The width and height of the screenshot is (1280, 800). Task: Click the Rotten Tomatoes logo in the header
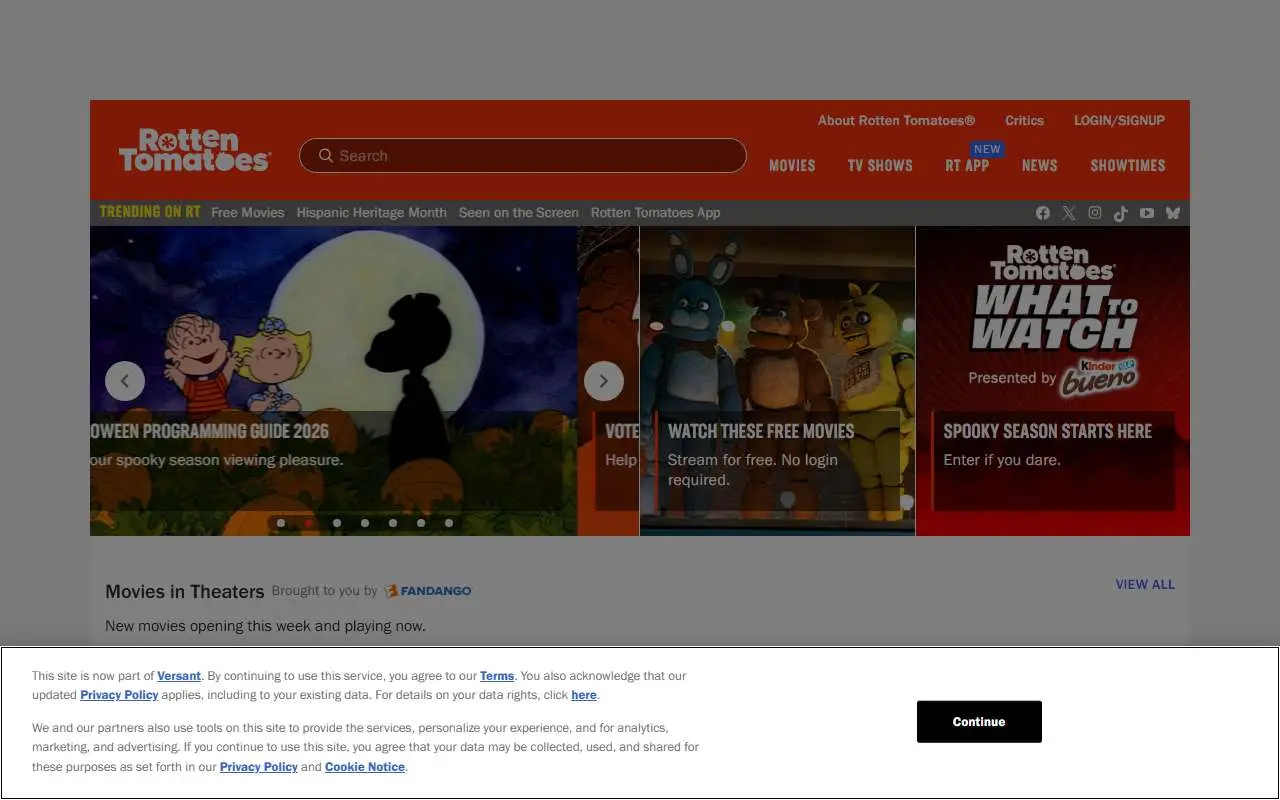click(195, 150)
